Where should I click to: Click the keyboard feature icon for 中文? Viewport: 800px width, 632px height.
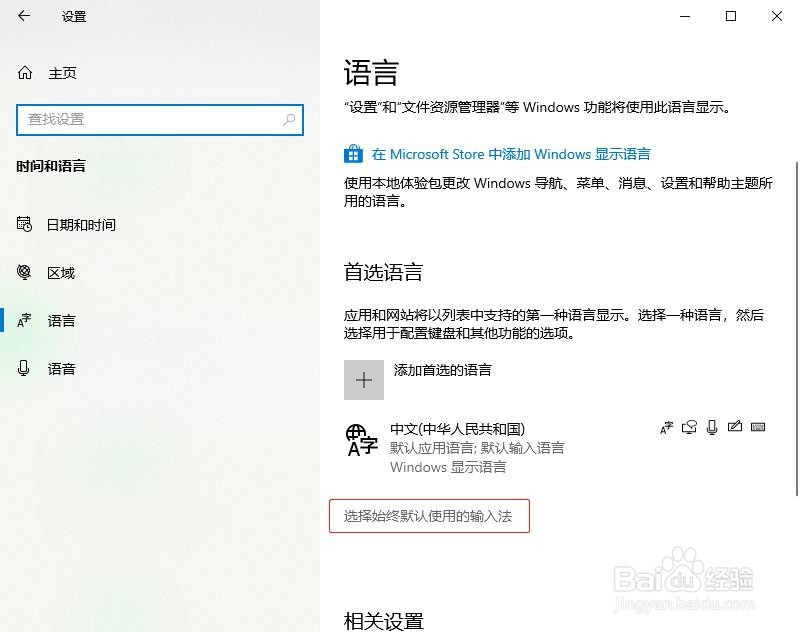[x=758, y=427]
